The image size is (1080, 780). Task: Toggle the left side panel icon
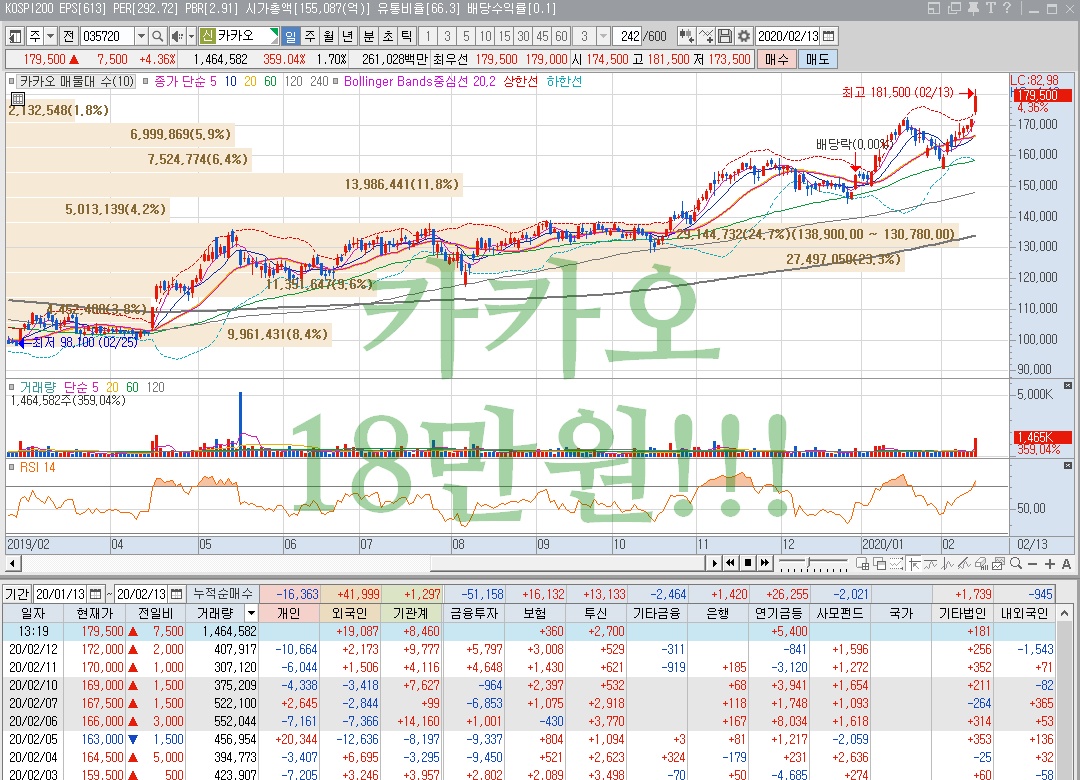(x=14, y=37)
